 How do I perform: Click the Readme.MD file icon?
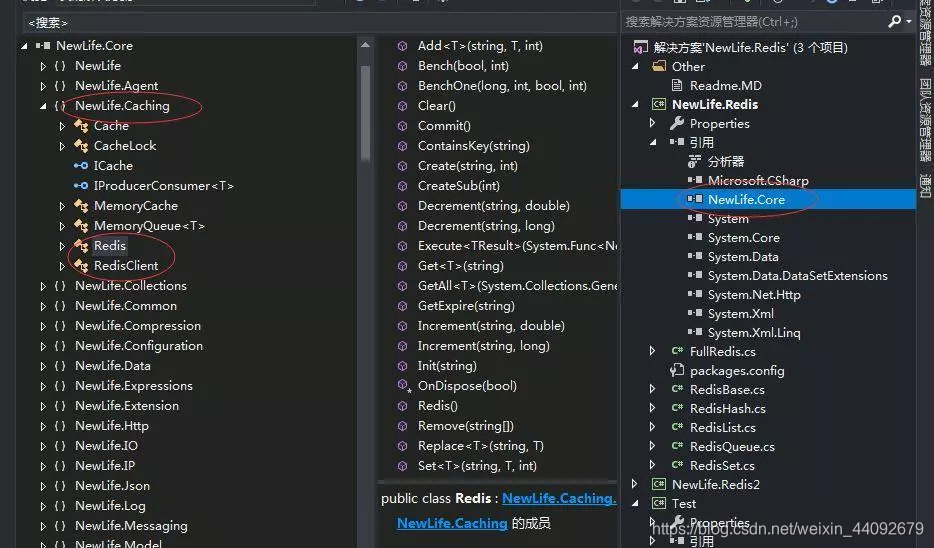pos(677,85)
